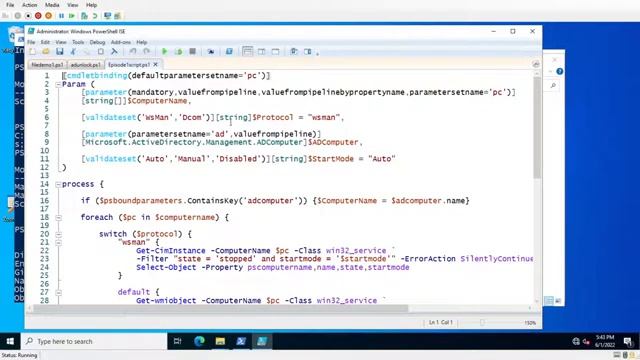Open Task View from taskbar
Image resolution: width=640 pixels, height=360 pixels.
(178, 341)
